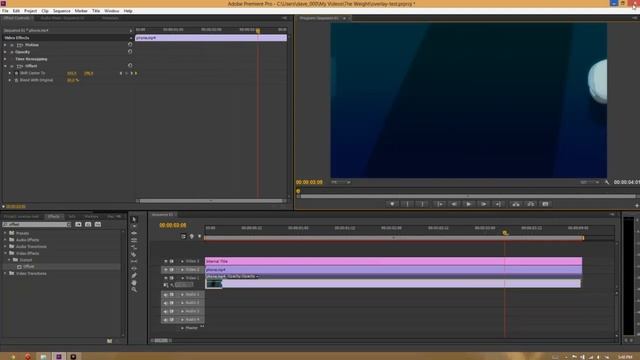Toggle the Motion effect on/off
Screen dimensions: 640x360
click(12, 45)
